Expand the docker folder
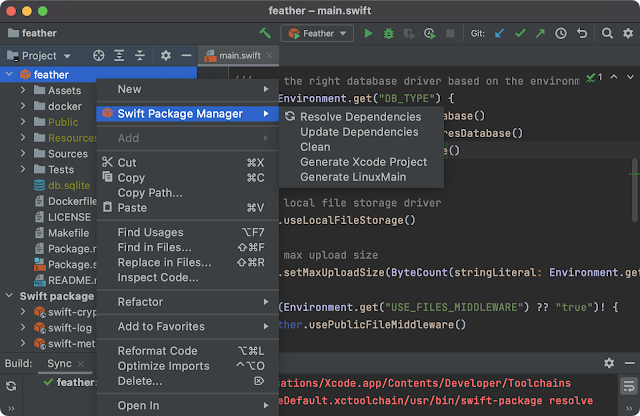The width and height of the screenshot is (640, 416). [x=23, y=106]
